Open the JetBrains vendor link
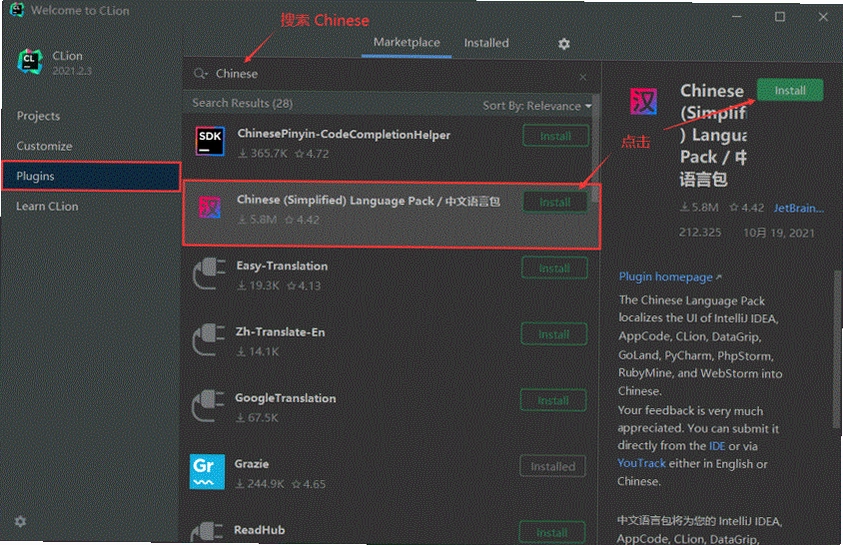The height and width of the screenshot is (545, 843). [798, 208]
